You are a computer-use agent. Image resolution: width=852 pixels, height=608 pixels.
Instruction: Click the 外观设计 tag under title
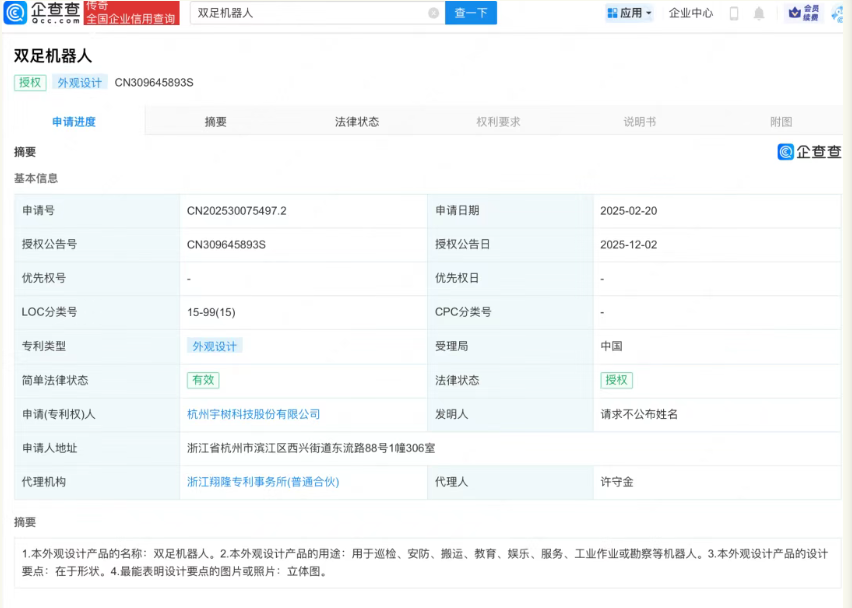[x=80, y=83]
